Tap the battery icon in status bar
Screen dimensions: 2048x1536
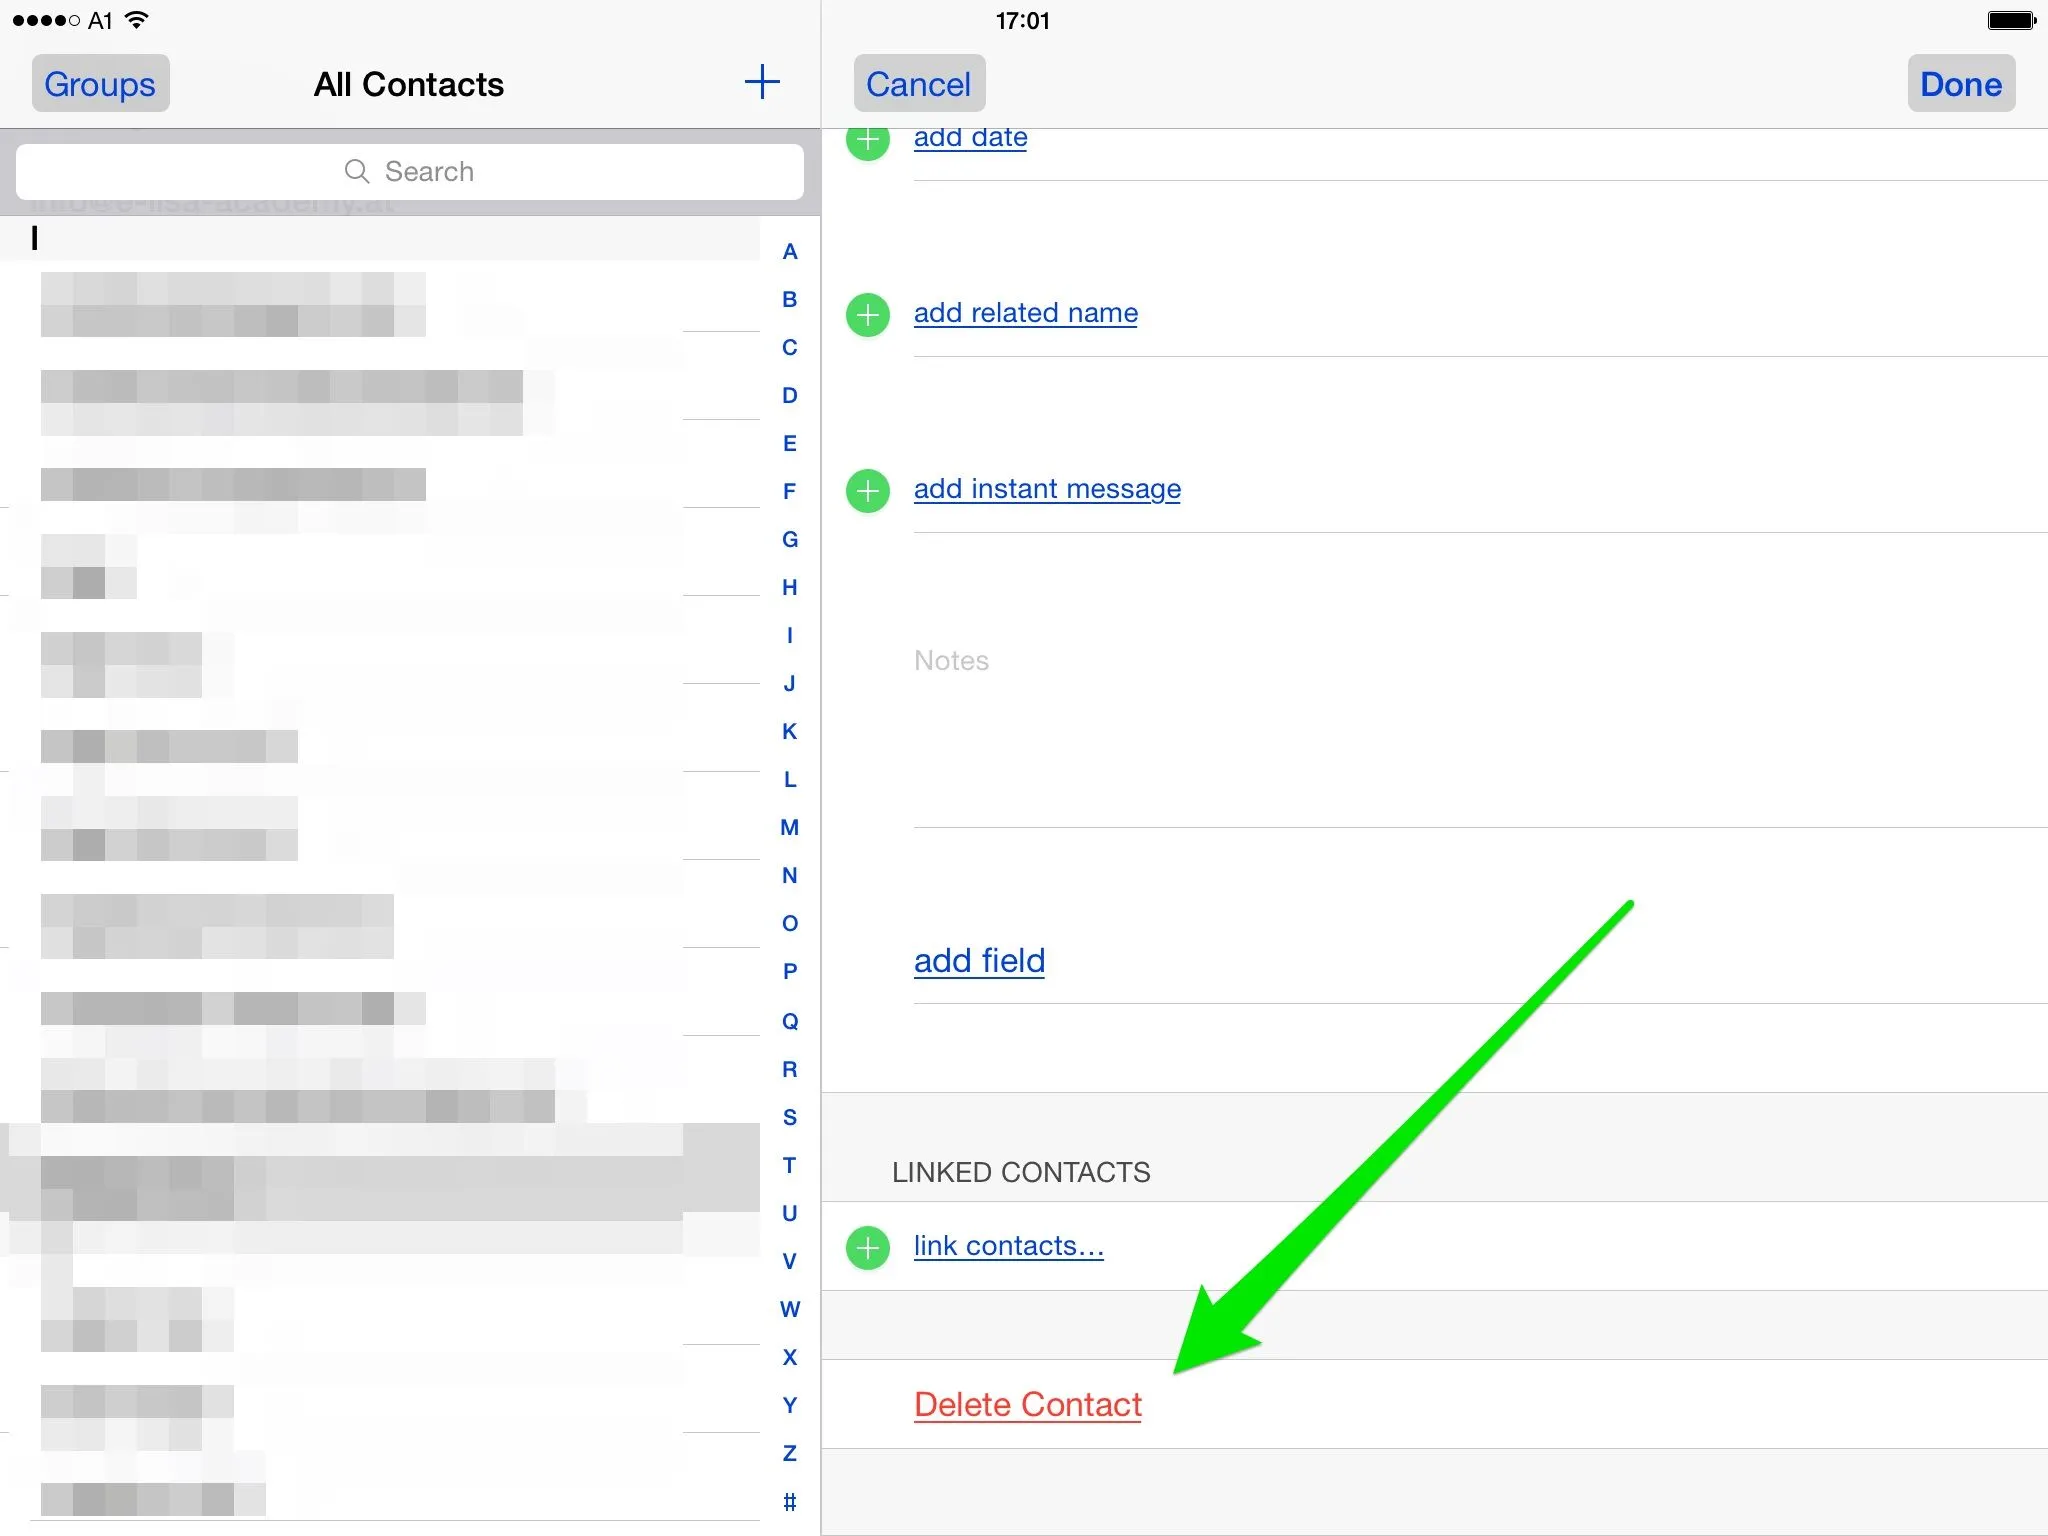tap(2011, 20)
